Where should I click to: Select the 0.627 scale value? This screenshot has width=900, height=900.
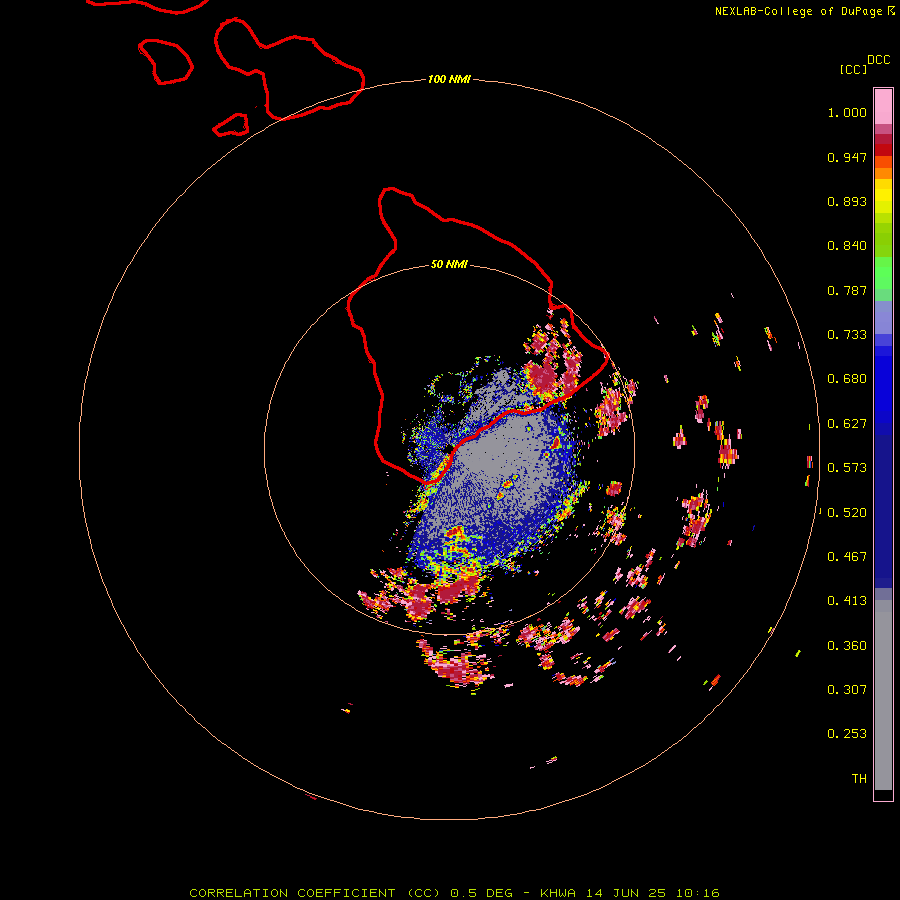click(847, 424)
